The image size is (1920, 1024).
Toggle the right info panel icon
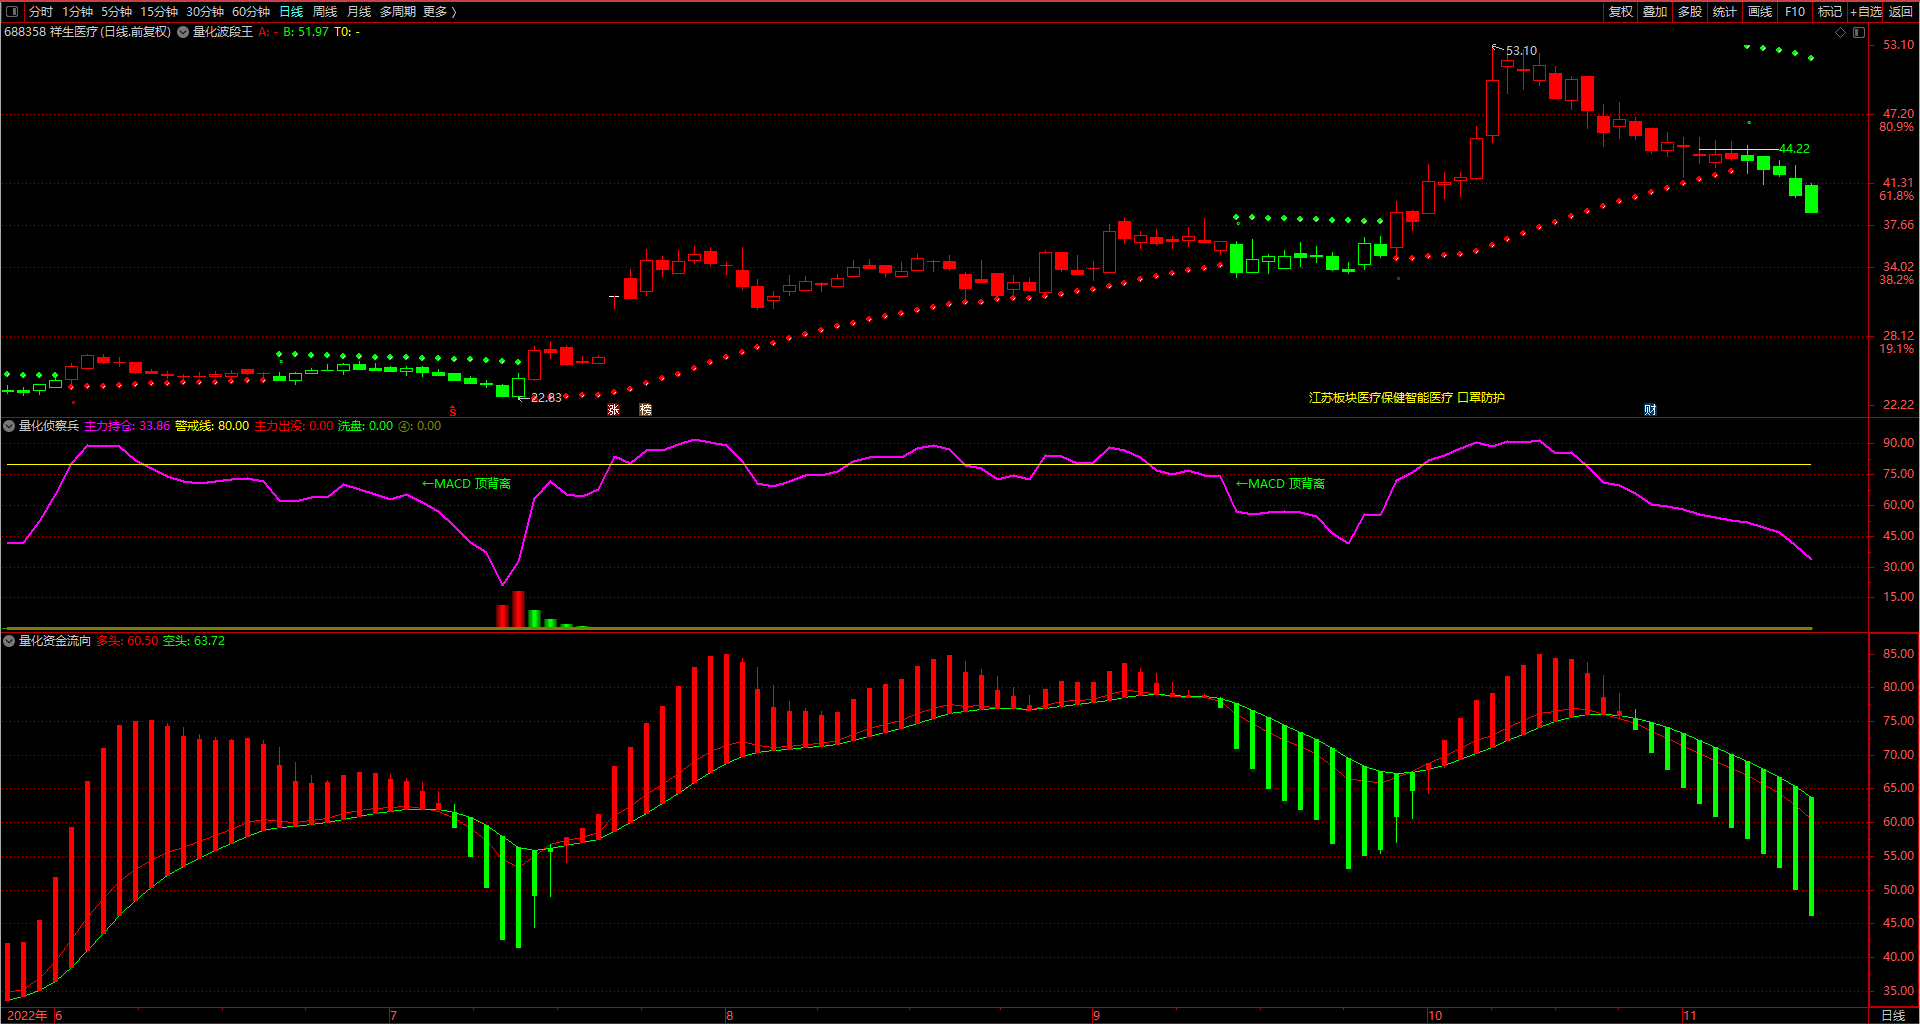click(1859, 32)
